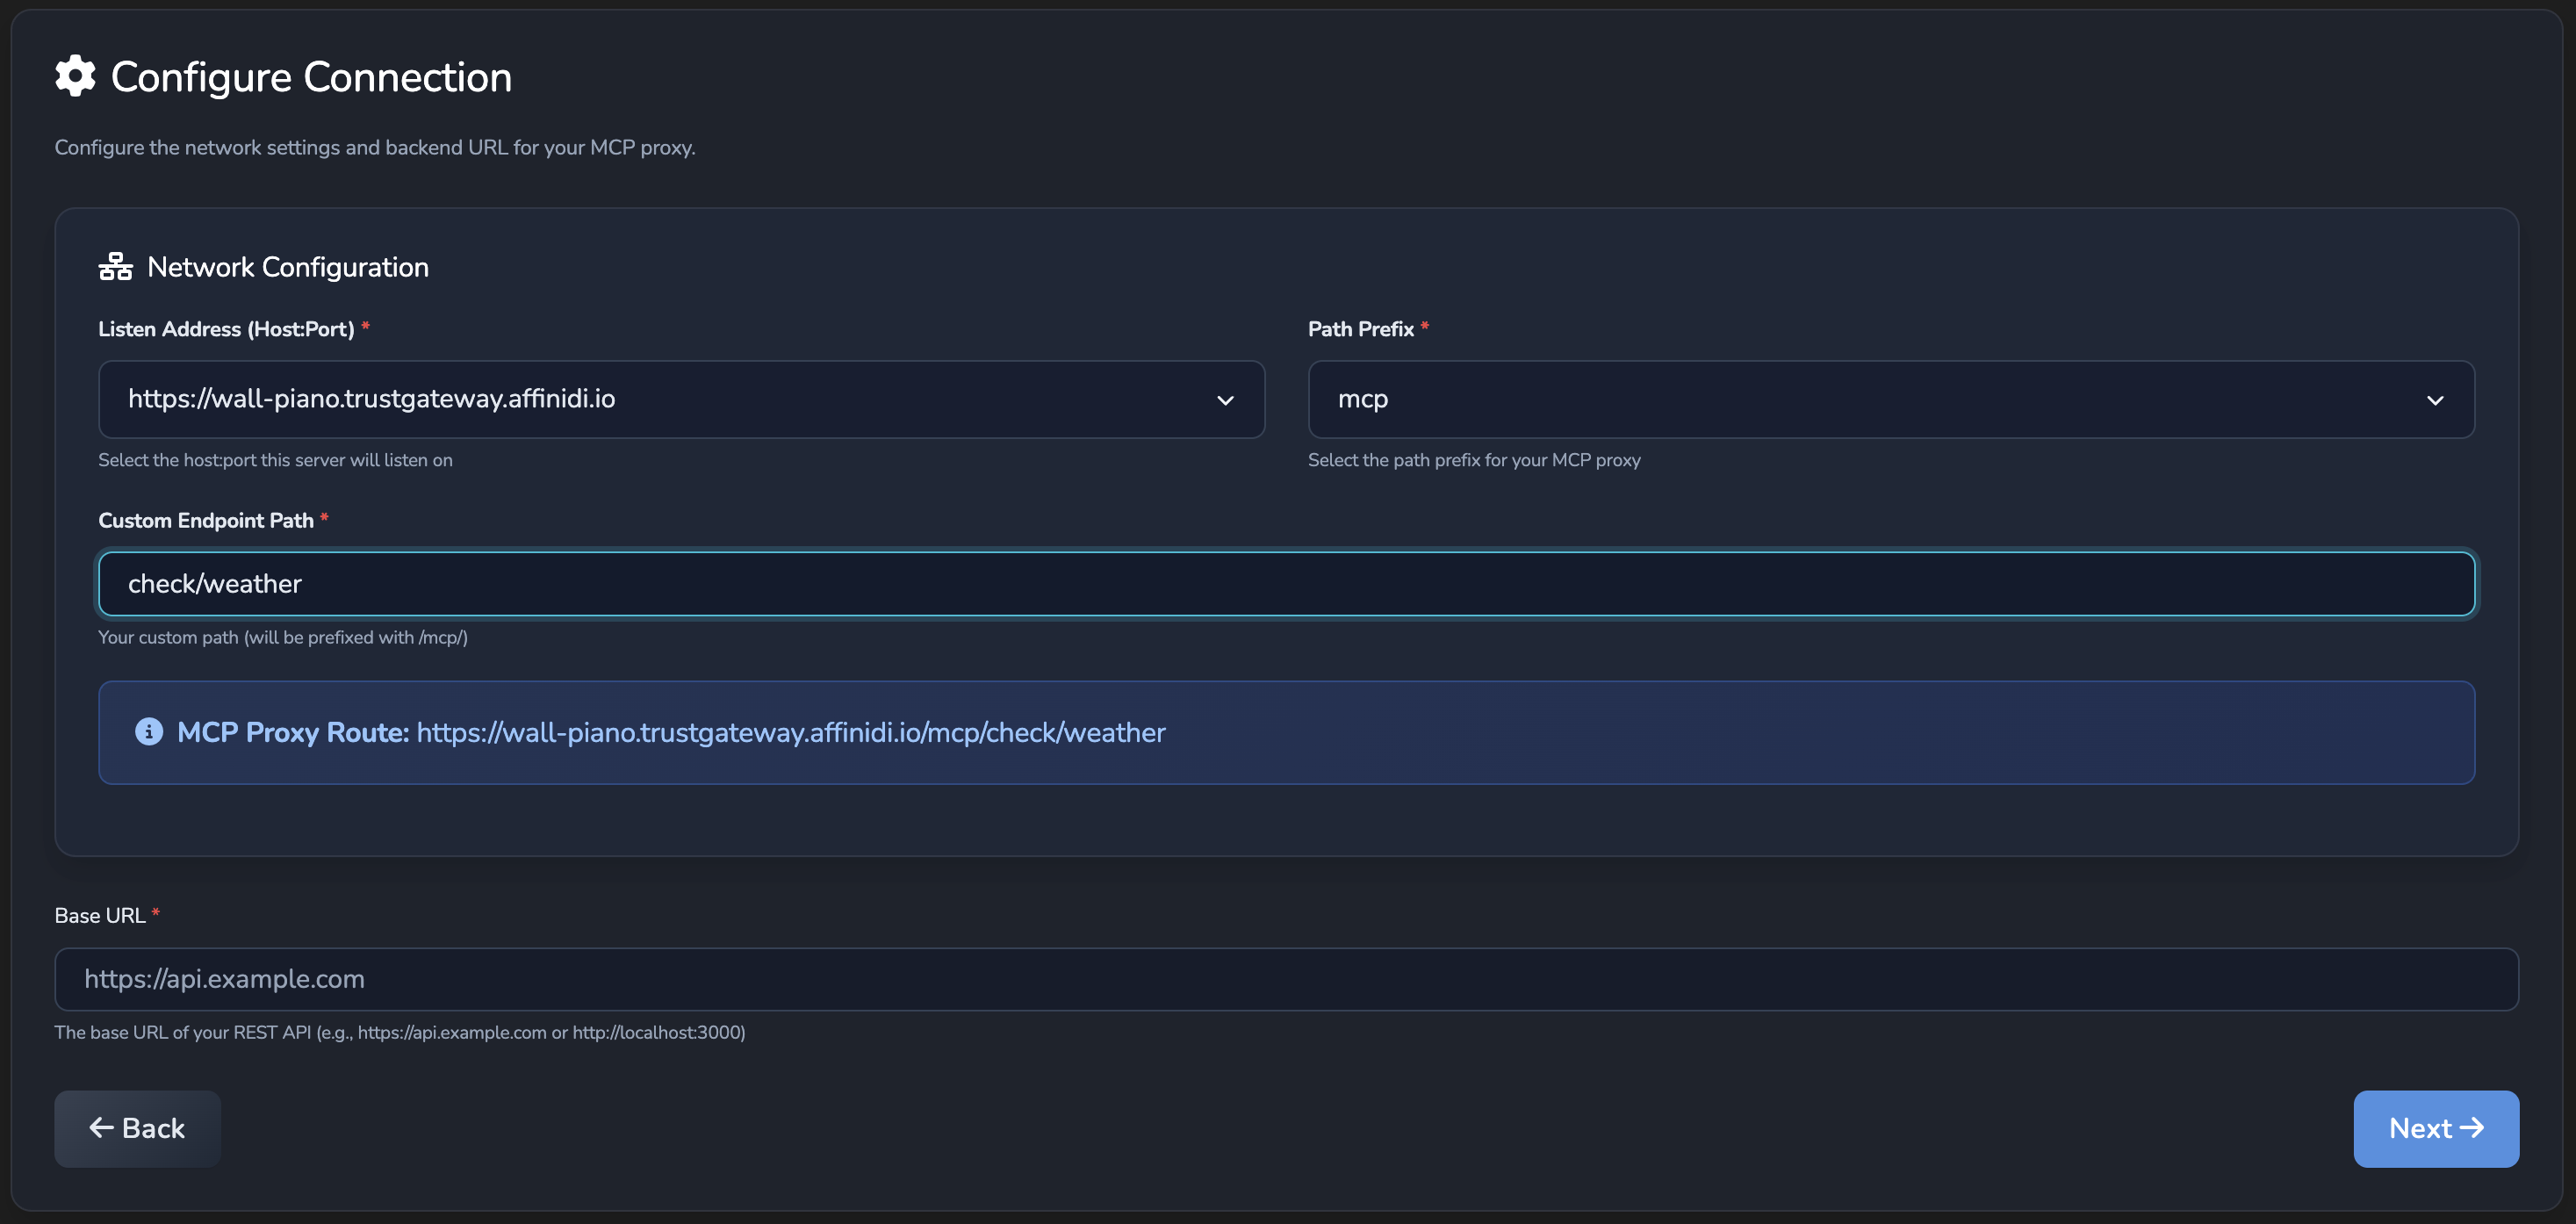This screenshot has height=1224, width=2576.
Task: Click 'Select the host:port this server will listen on'
Action: [x=276, y=460]
